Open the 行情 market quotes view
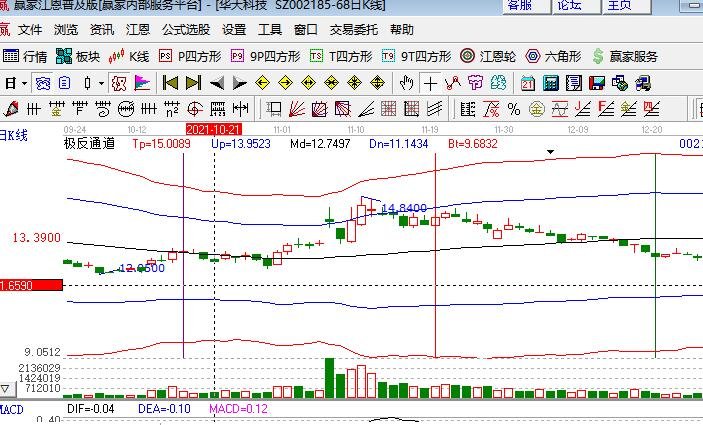 (x=25, y=56)
